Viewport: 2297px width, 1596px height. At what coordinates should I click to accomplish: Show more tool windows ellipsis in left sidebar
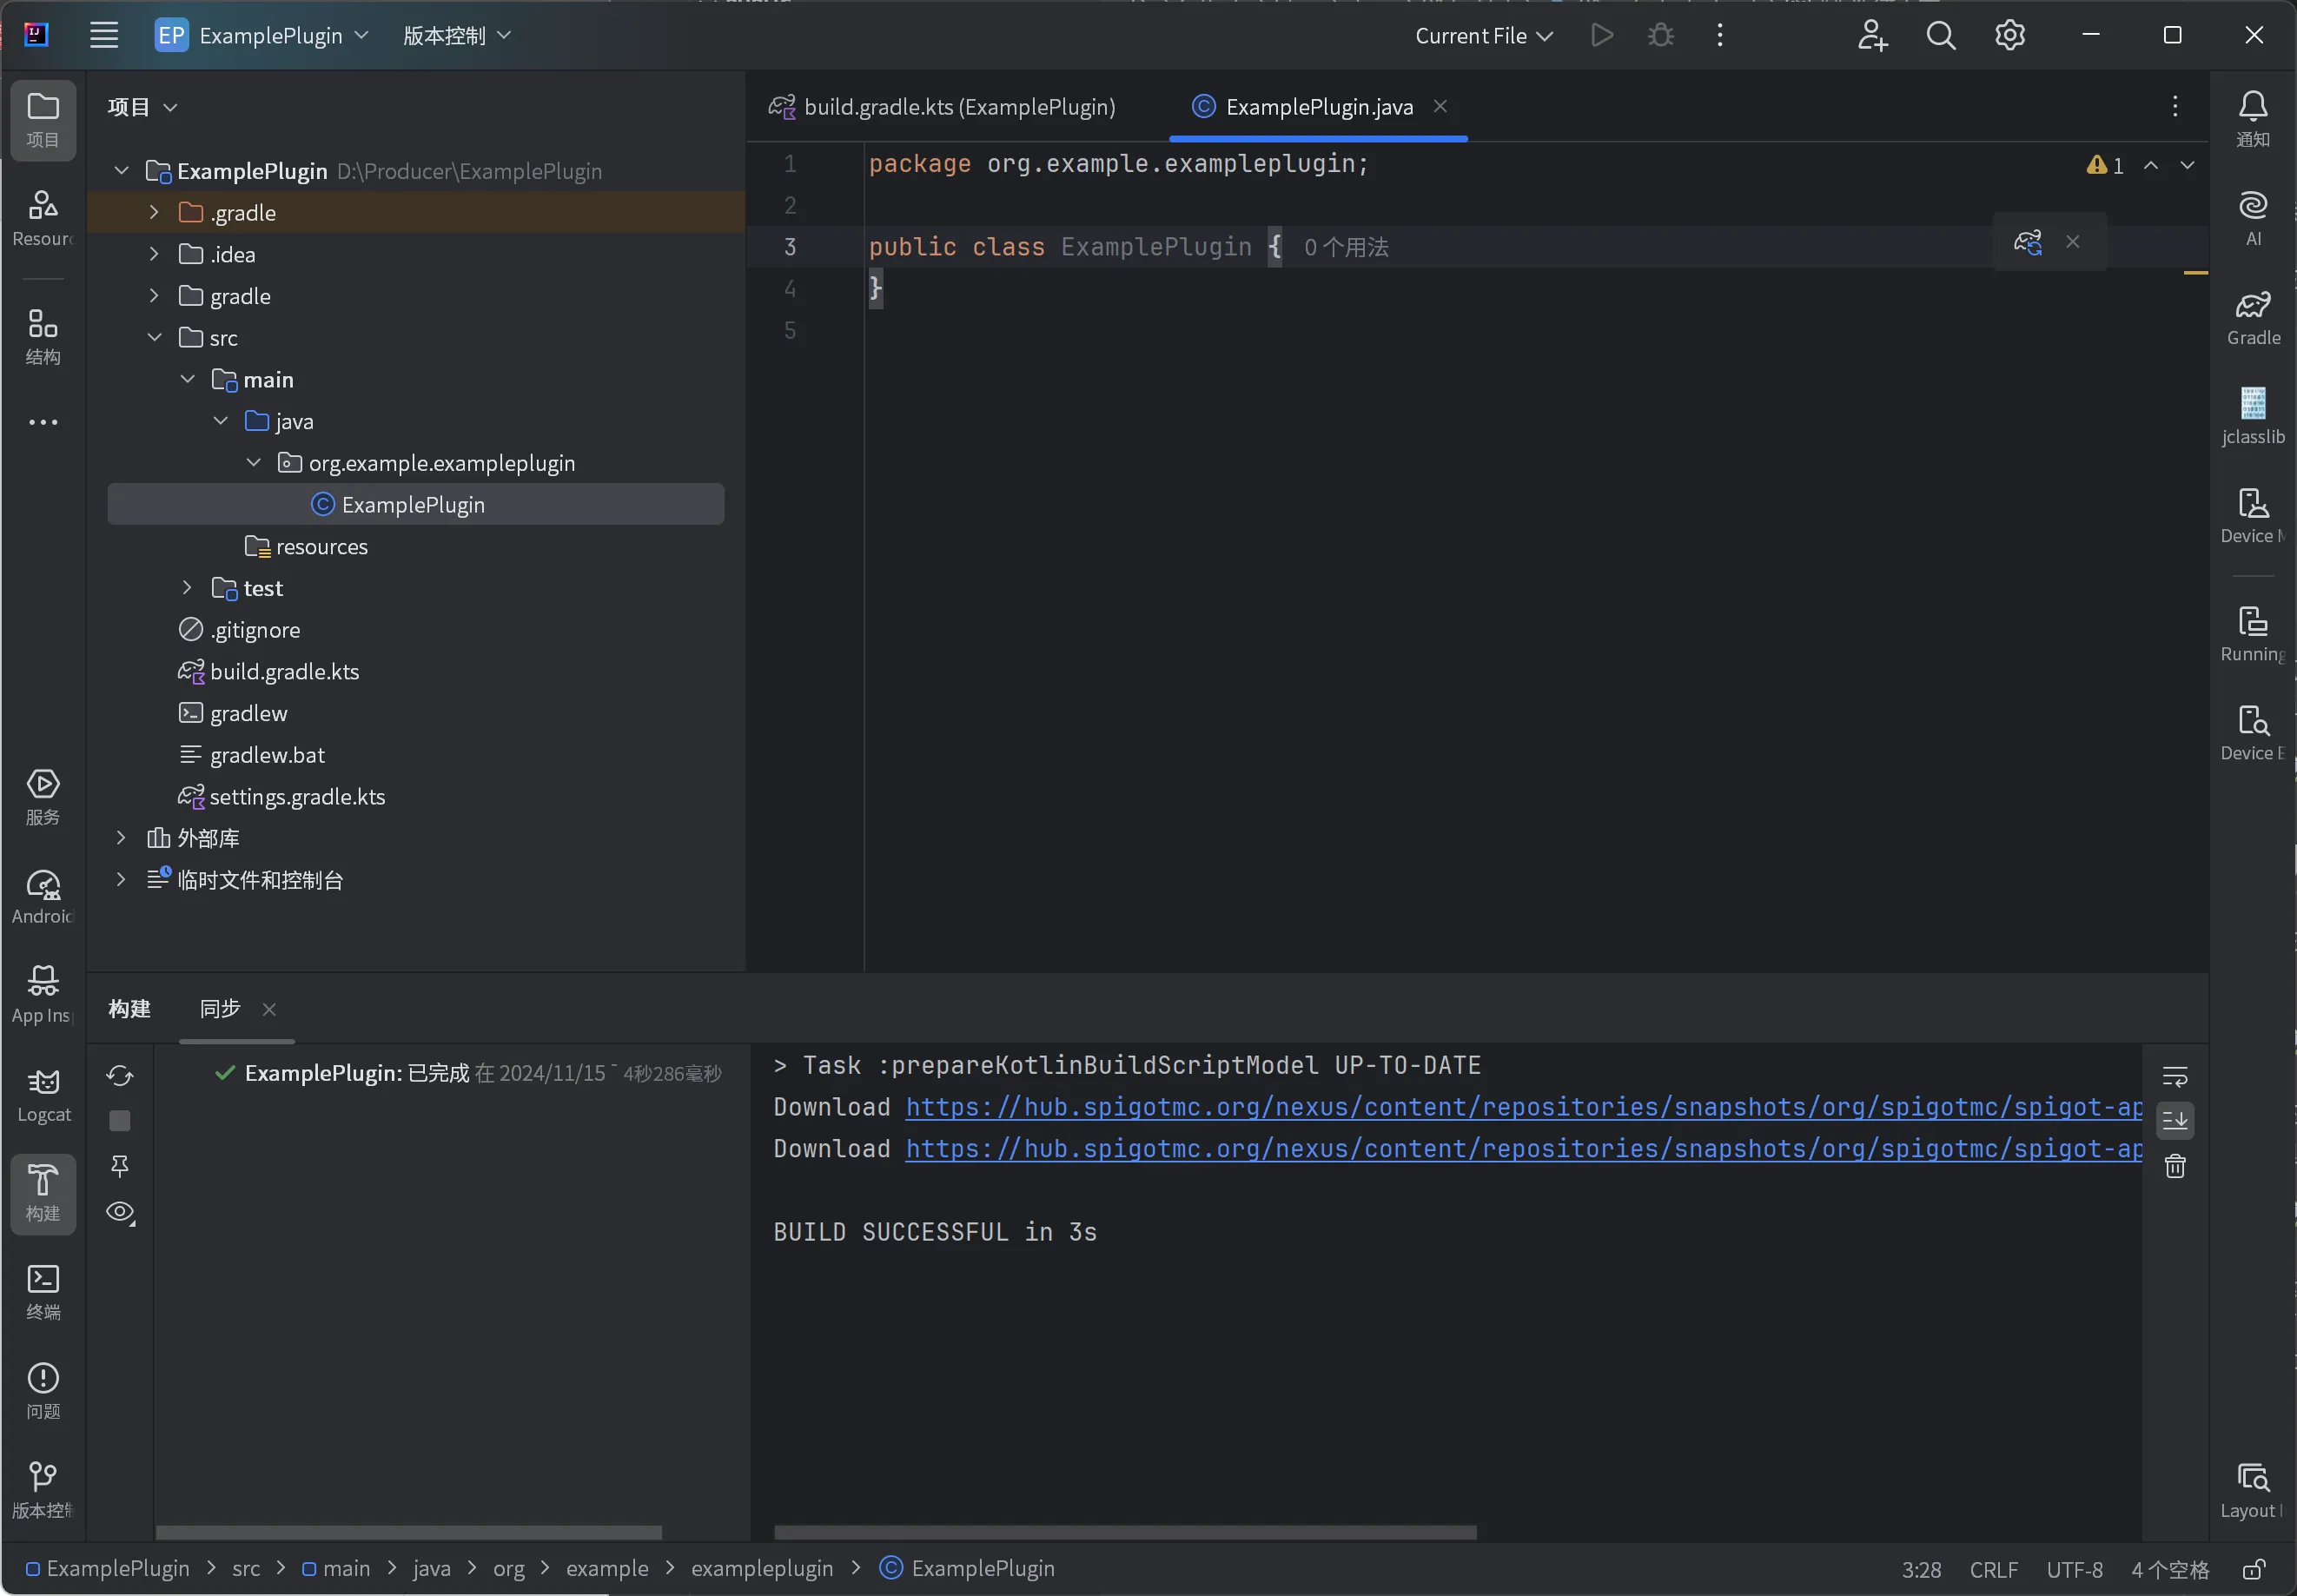pyautogui.click(x=43, y=422)
